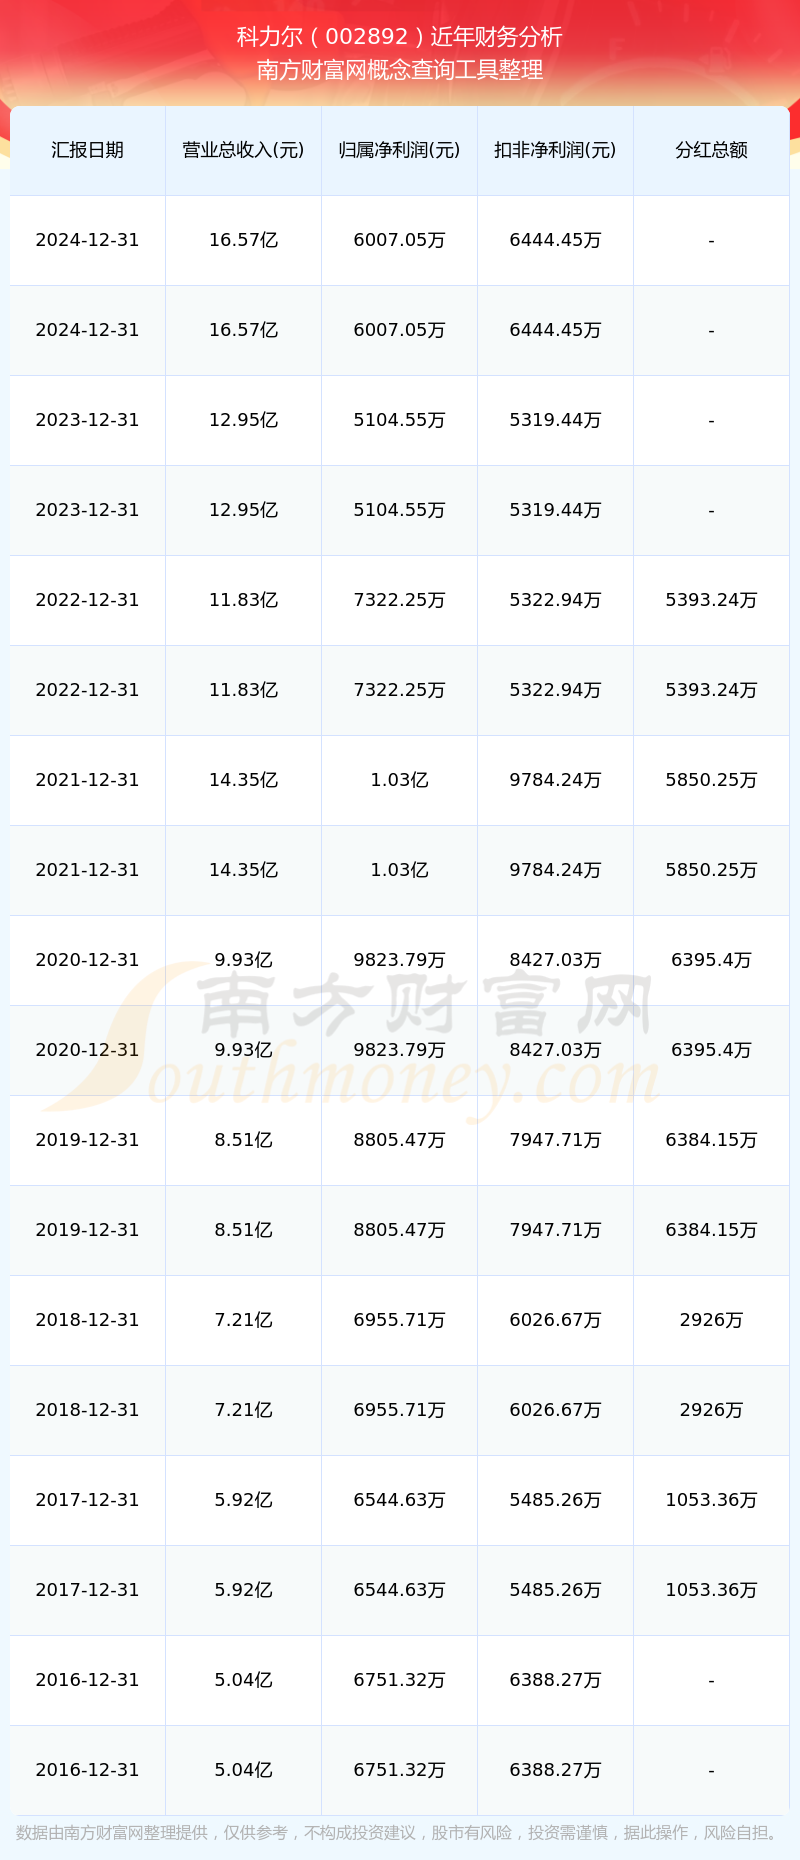Click the first 1053.36万 dividend cell
800x1860 pixels.
(711, 1500)
